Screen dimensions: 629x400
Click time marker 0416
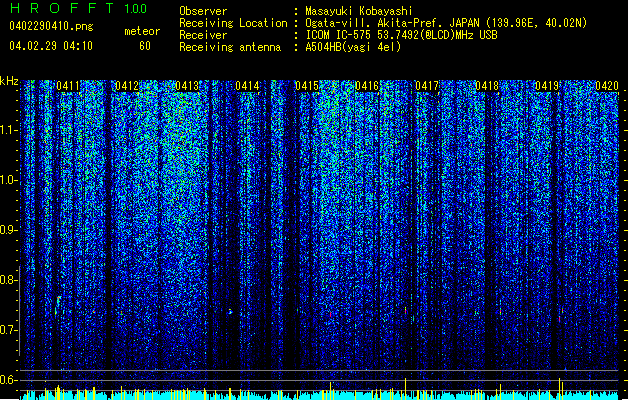(x=367, y=86)
